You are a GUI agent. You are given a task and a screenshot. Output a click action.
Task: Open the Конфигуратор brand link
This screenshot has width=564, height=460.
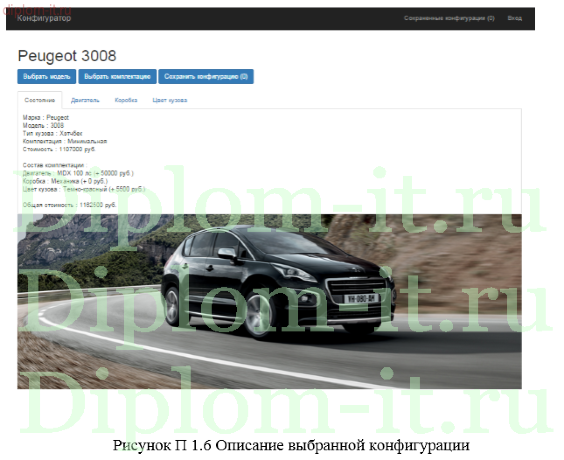tap(44, 18)
